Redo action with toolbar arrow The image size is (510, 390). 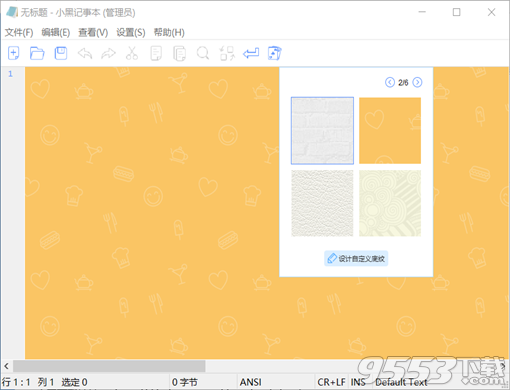(108, 53)
